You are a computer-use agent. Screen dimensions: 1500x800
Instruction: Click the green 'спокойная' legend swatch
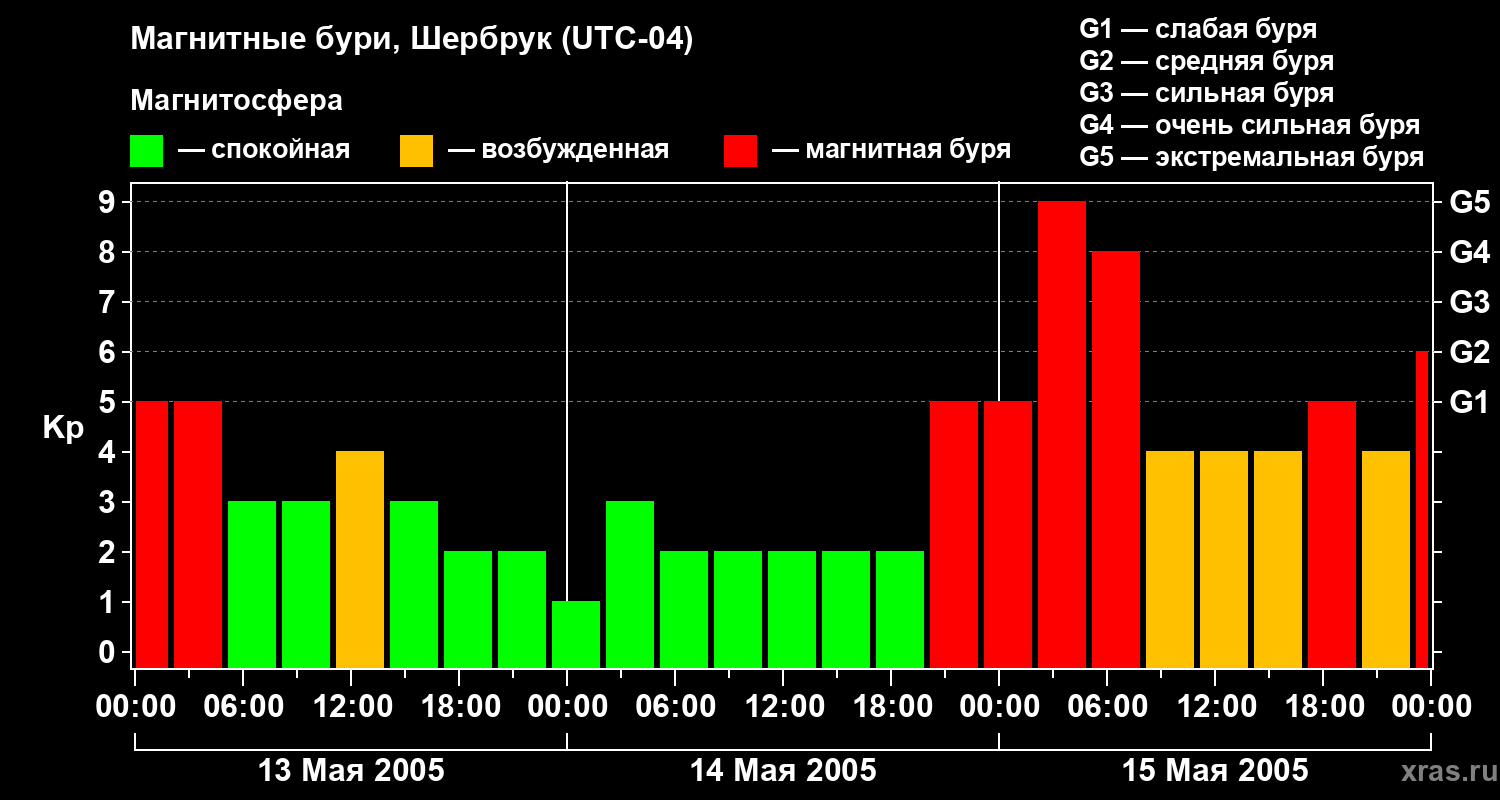[x=146, y=151]
